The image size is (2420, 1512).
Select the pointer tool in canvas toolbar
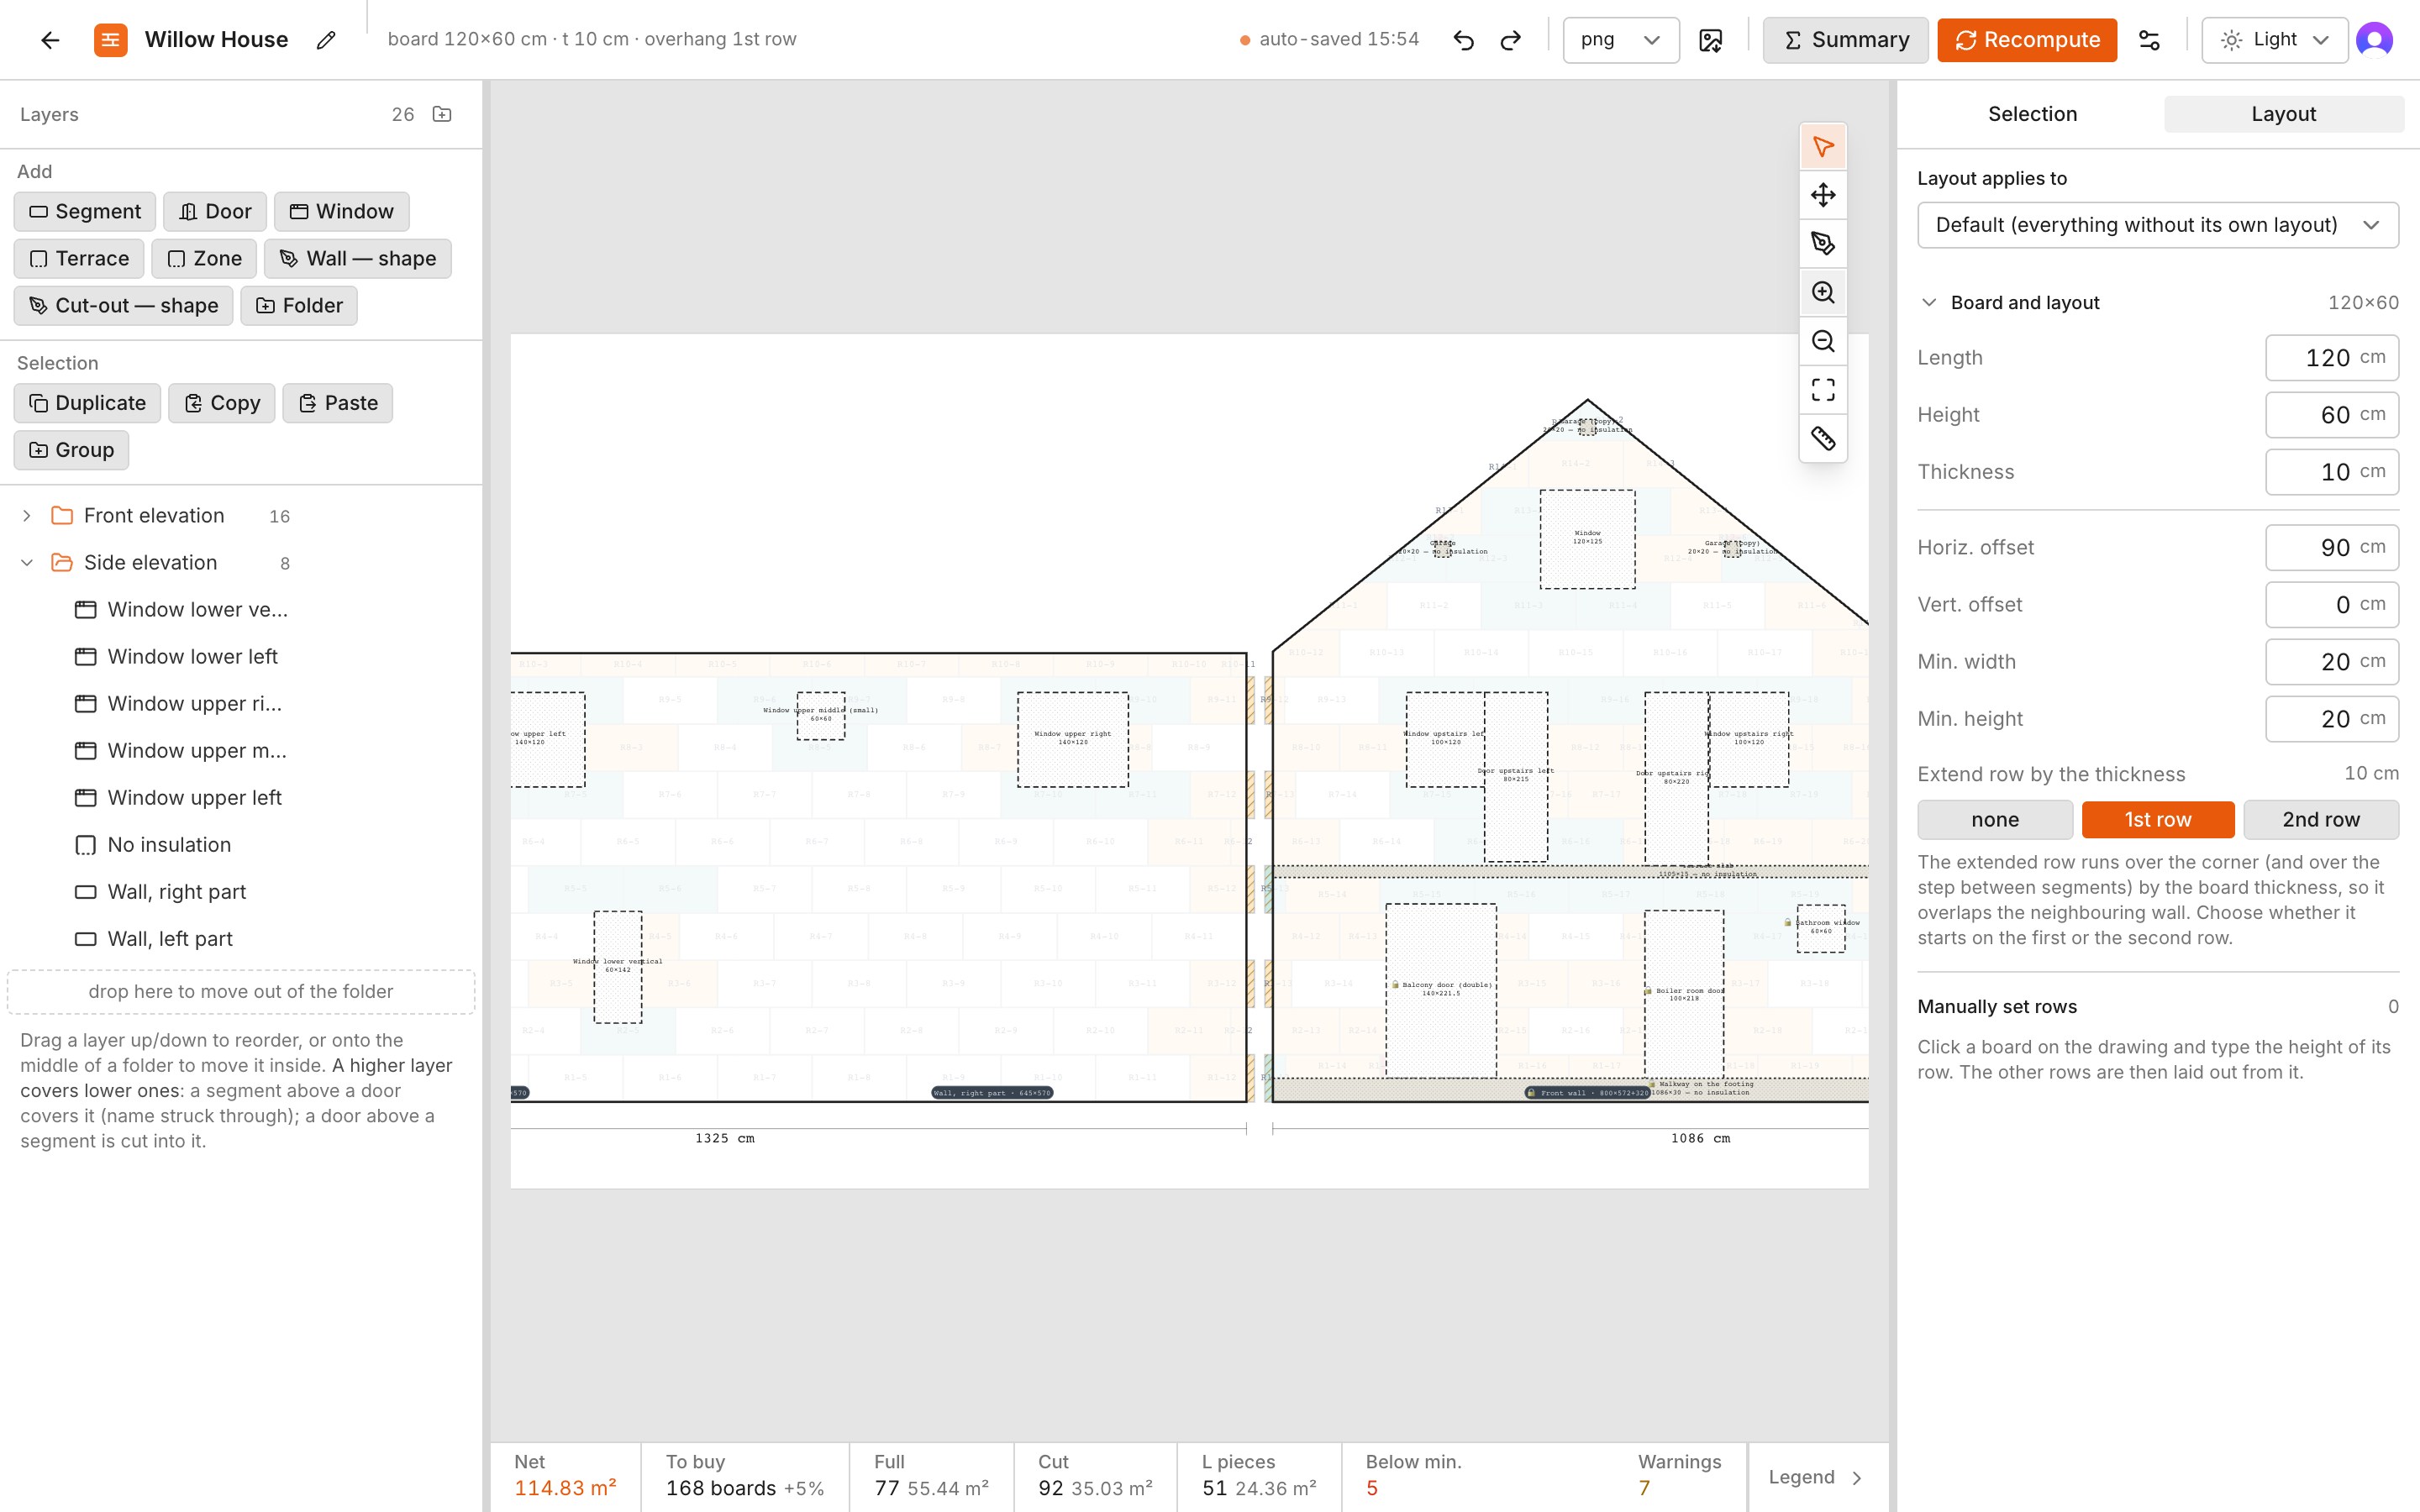coord(1823,147)
